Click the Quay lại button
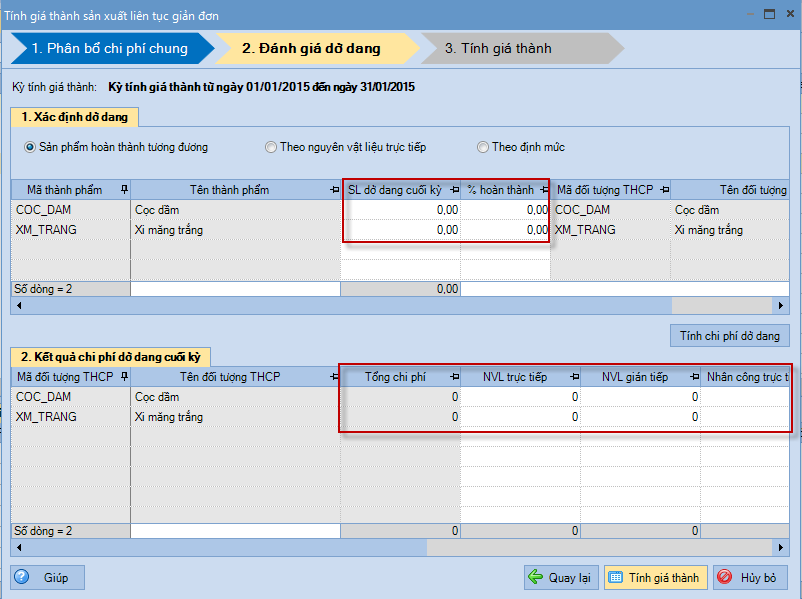This screenshot has height=599, width=802. click(561, 578)
